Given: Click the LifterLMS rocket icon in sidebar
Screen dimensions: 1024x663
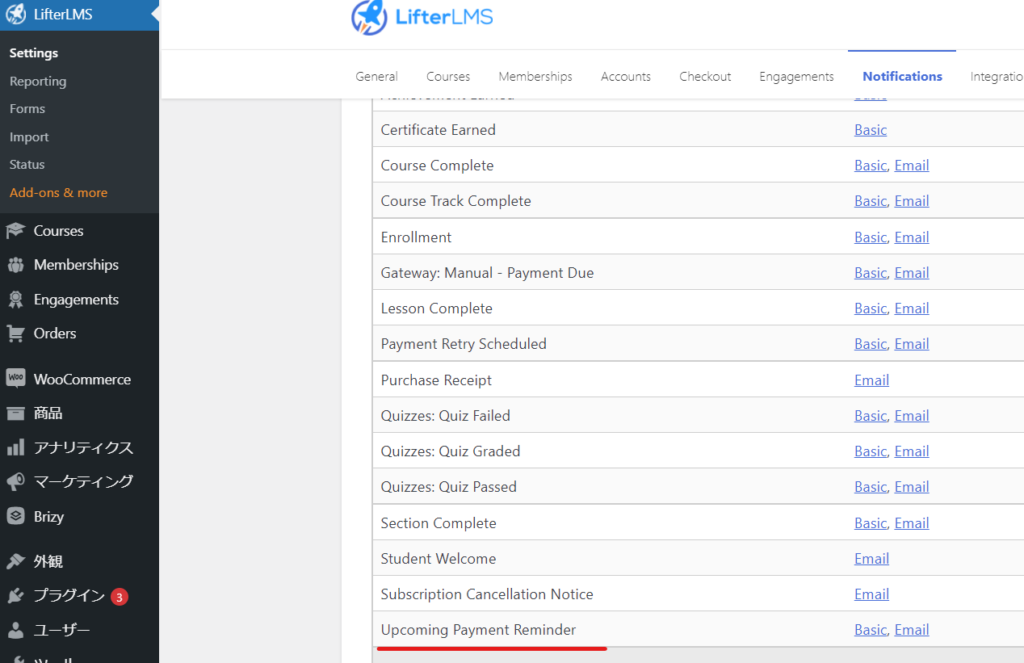Looking at the screenshot, I should pos(16,14).
